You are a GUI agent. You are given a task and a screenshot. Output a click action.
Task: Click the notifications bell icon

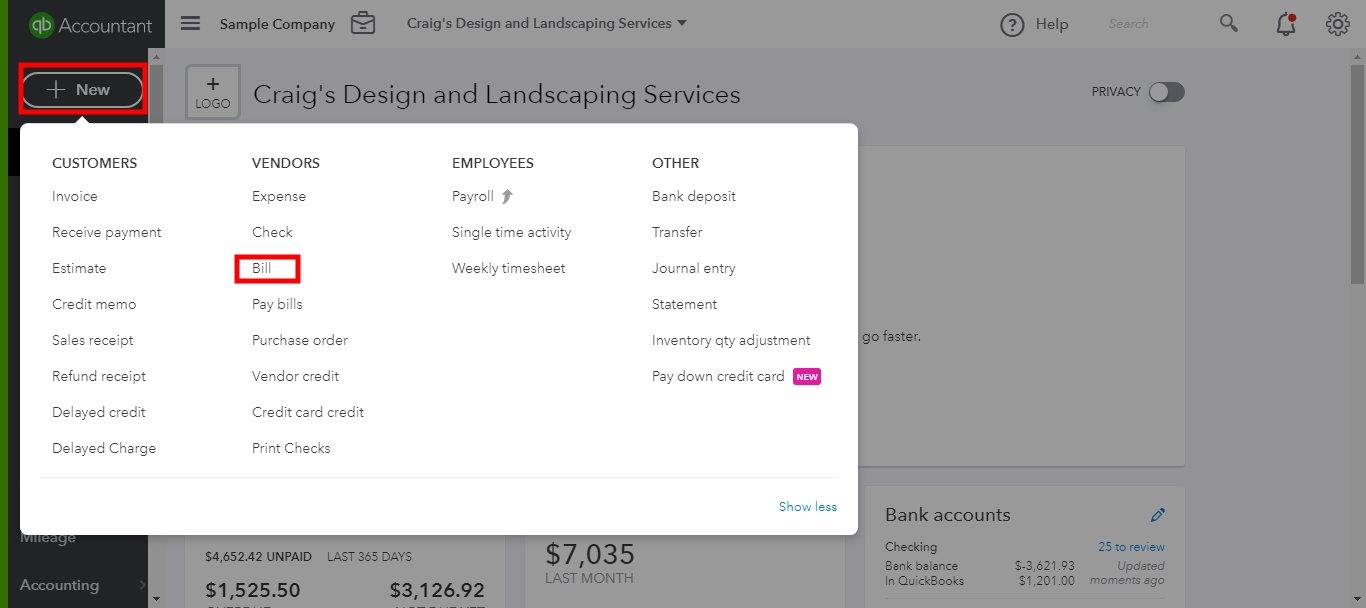tap(1285, 24)
